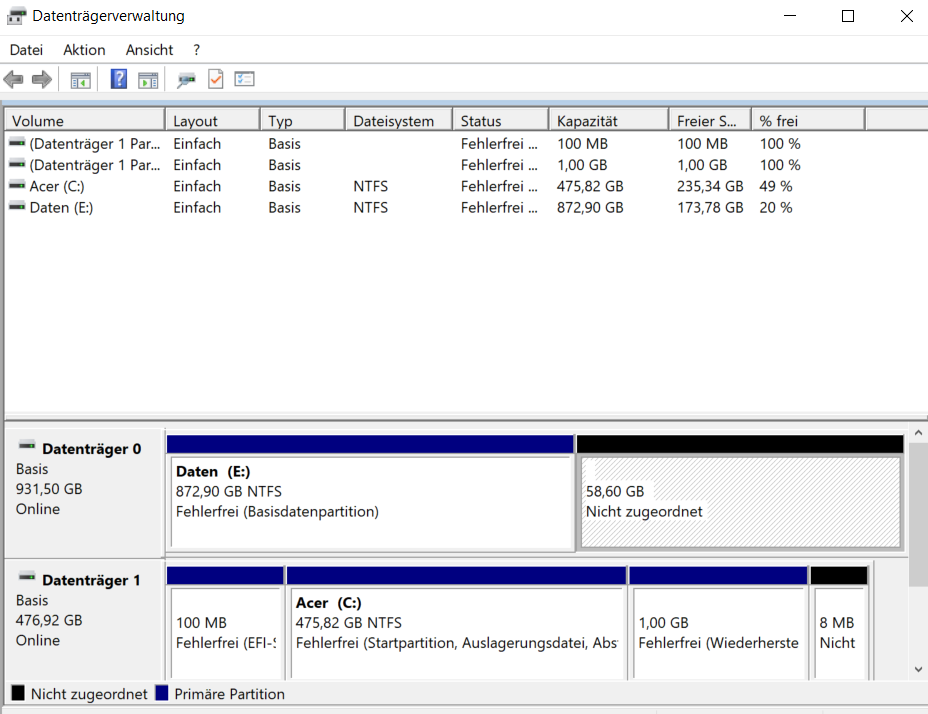Click the 20 % free cell

point(776,207)
